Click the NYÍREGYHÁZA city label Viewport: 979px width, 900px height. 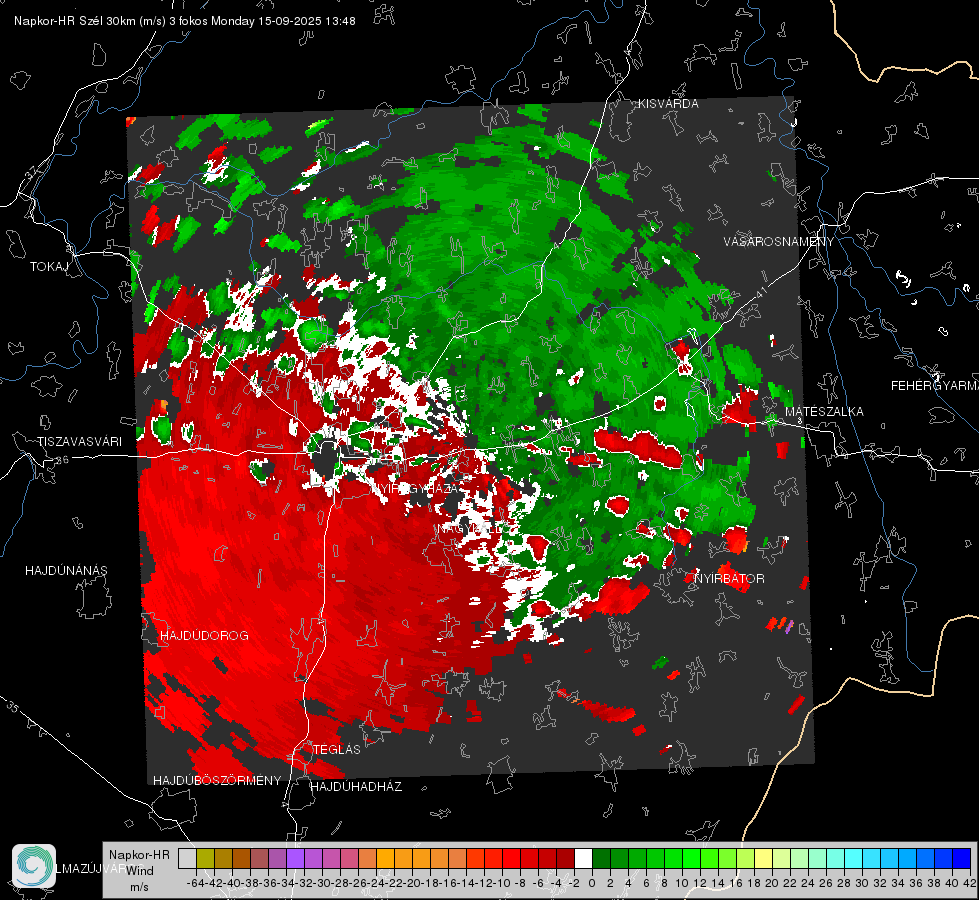click(416, 488)
